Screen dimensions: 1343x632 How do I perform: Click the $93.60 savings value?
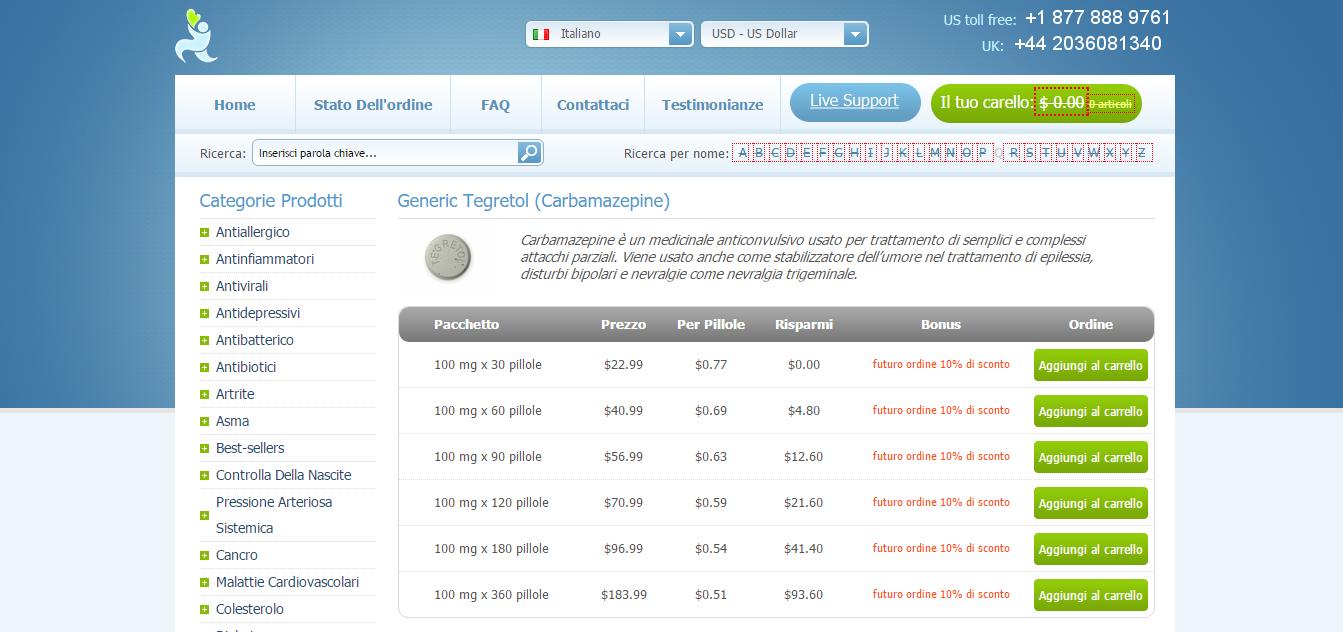tap(804, 595)
